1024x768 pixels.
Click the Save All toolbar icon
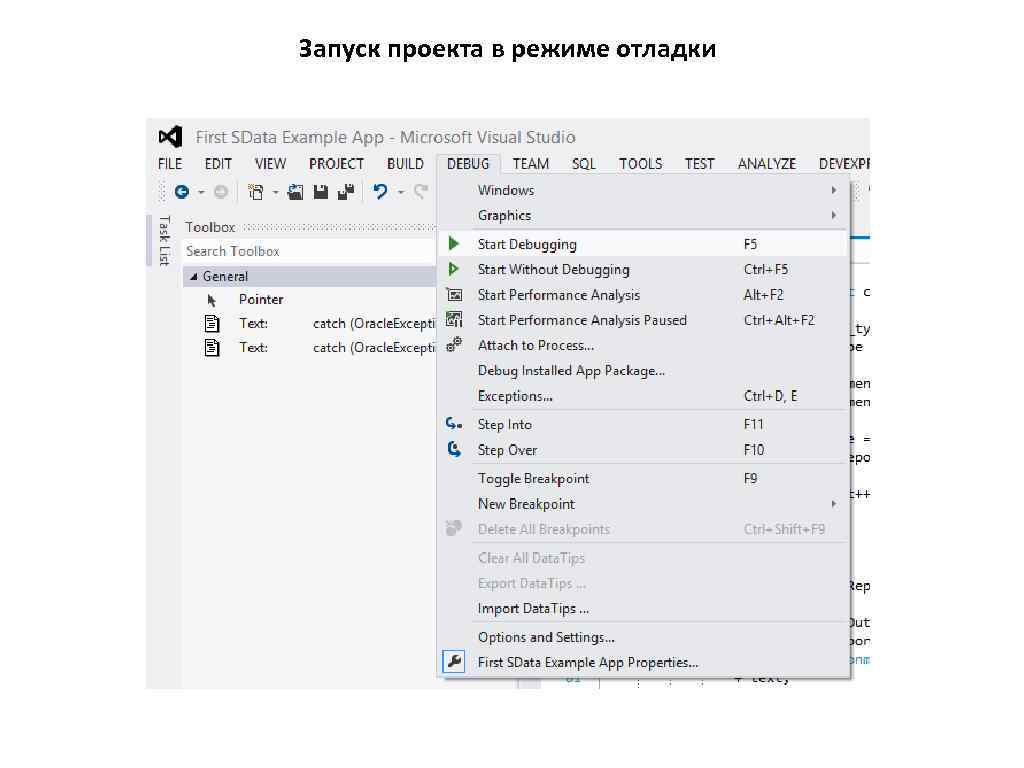pyautogui.click(x=345, y=191)
